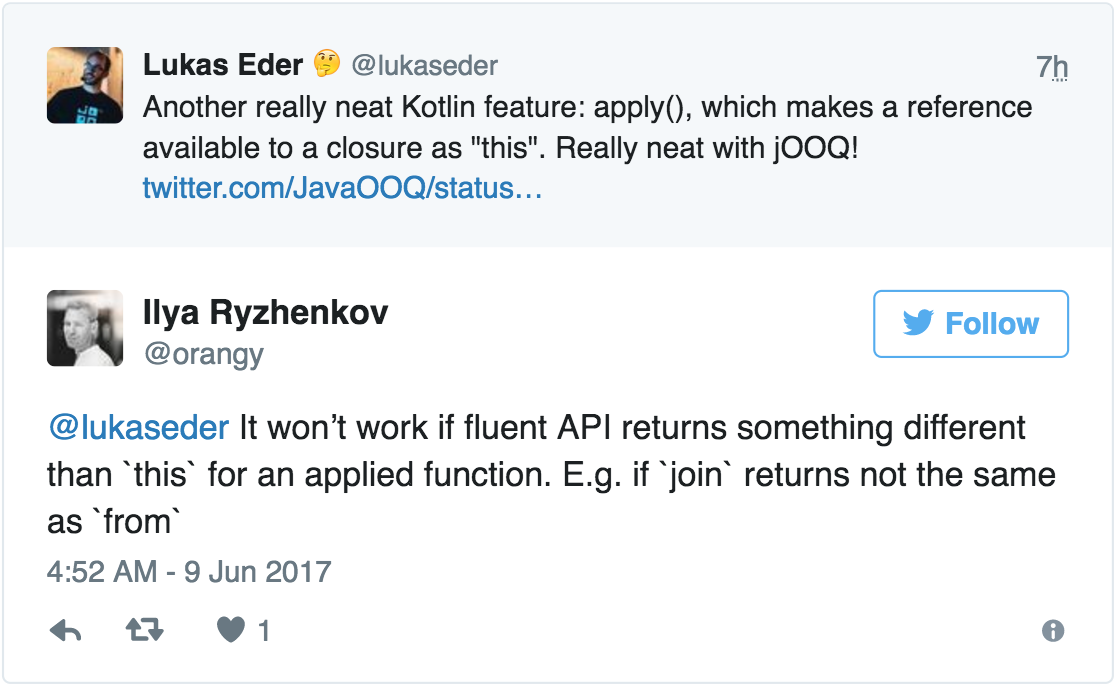Click the @orangy handle

tap(204, 354)
